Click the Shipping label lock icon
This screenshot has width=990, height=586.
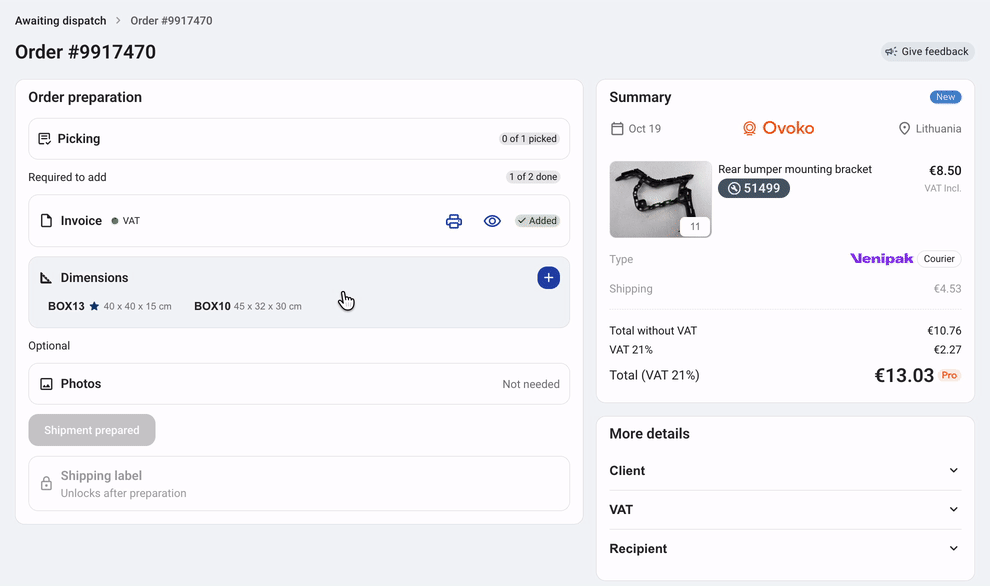[x=46, y=484]
